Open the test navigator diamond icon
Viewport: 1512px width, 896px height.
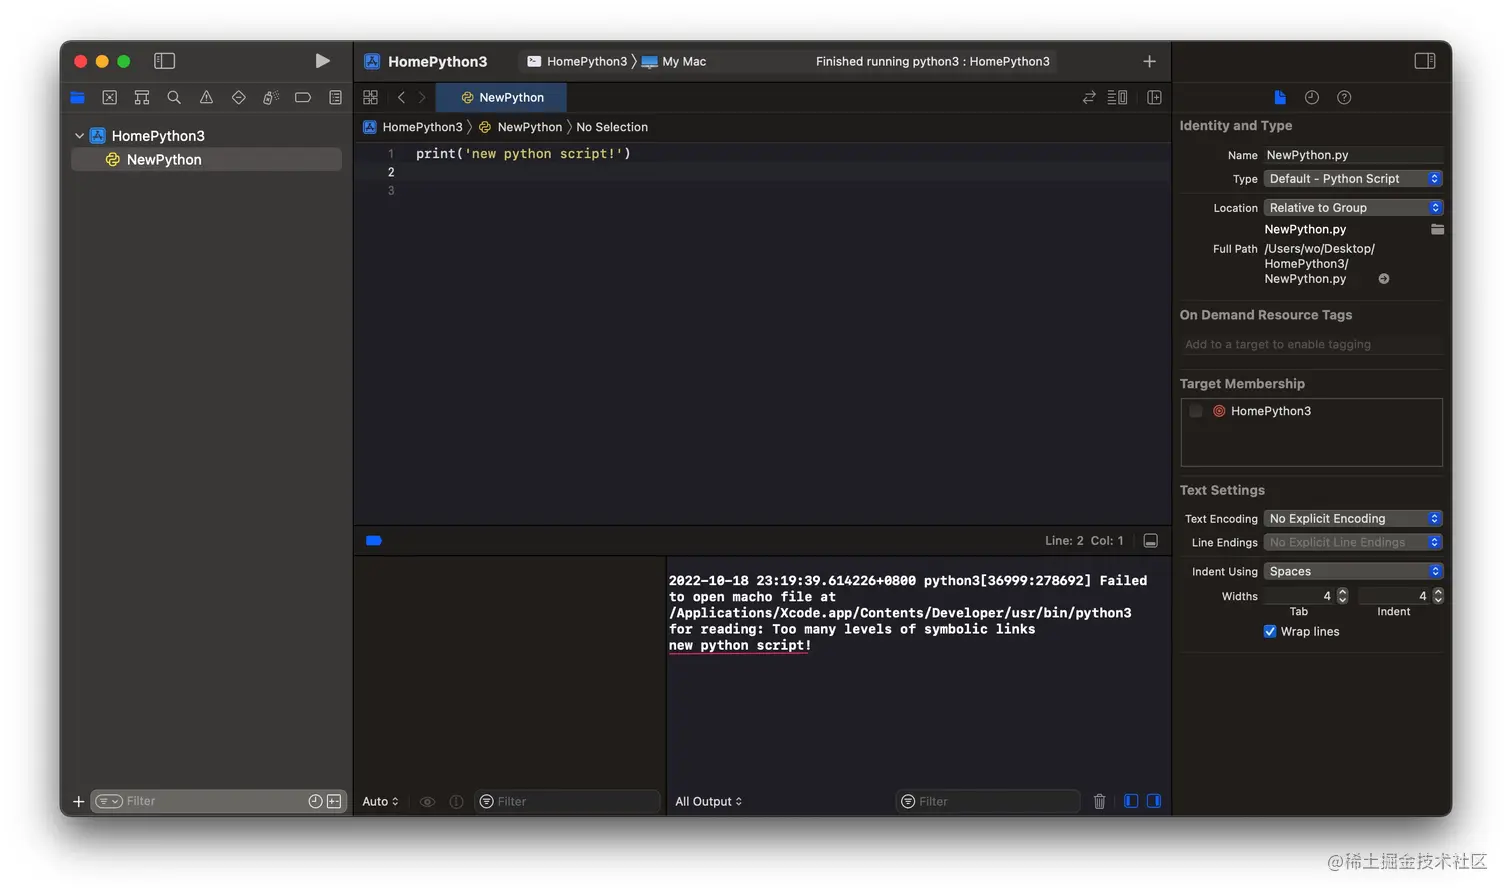click(x=238, y=97)
